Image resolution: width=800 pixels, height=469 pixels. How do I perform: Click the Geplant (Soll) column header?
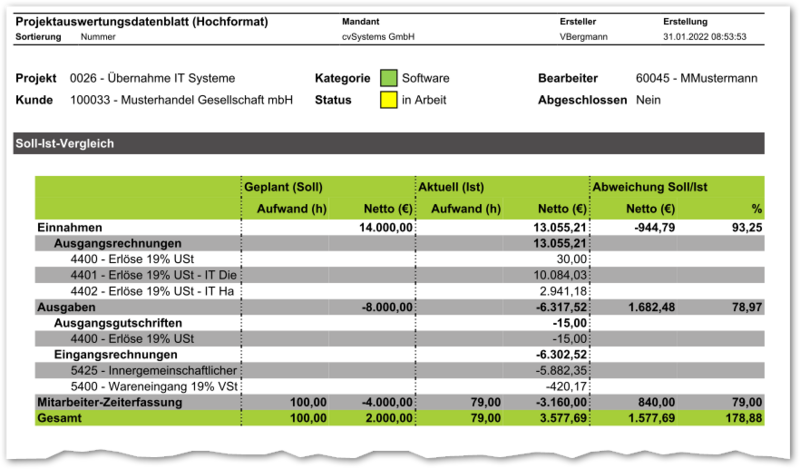(x=283, y=187)
